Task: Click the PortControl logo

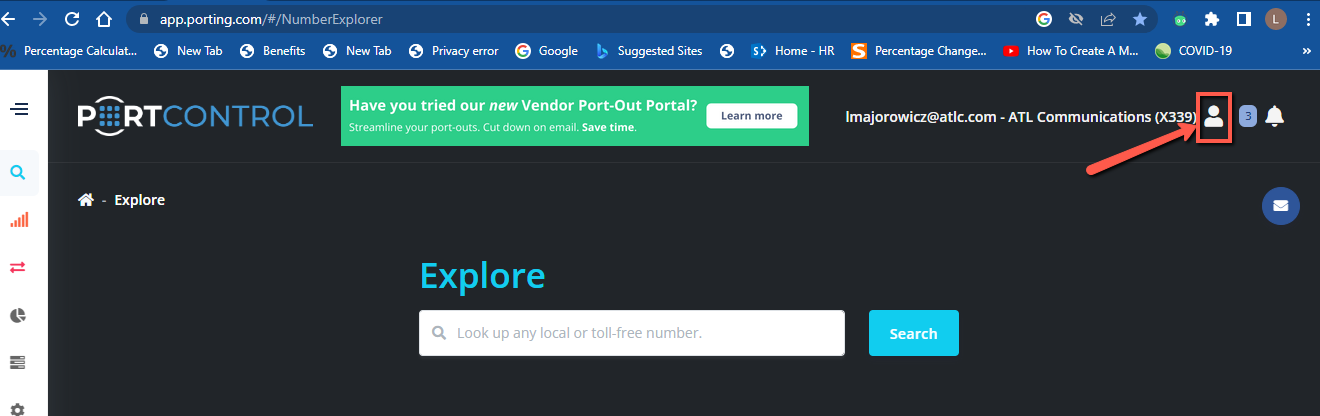Action: click(x=195, y=117)
